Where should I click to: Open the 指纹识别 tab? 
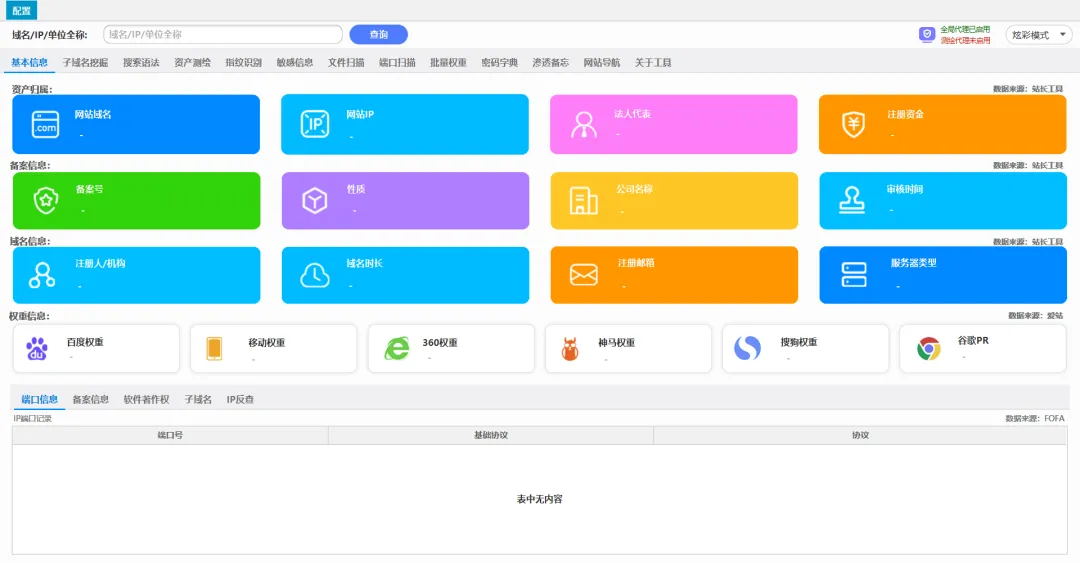[243, 62]
